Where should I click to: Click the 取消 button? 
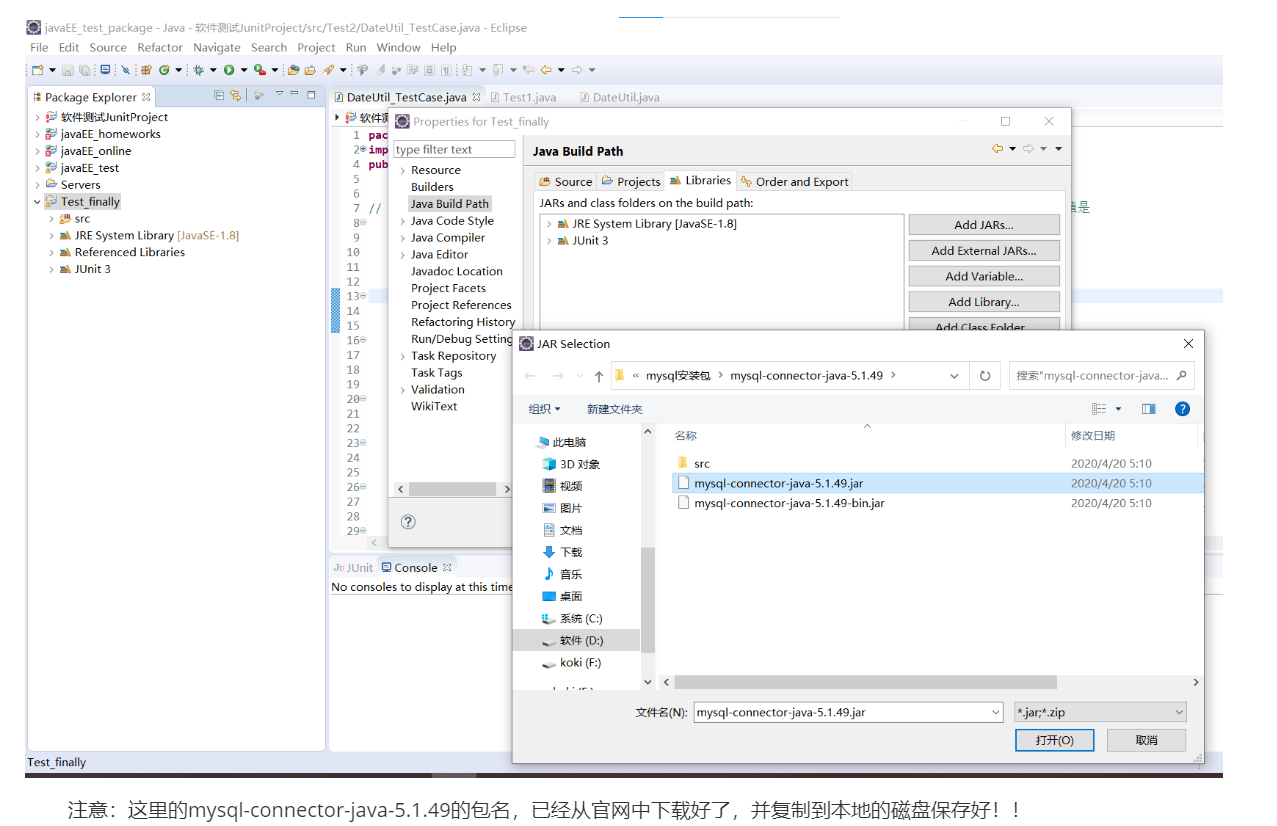1146,740
